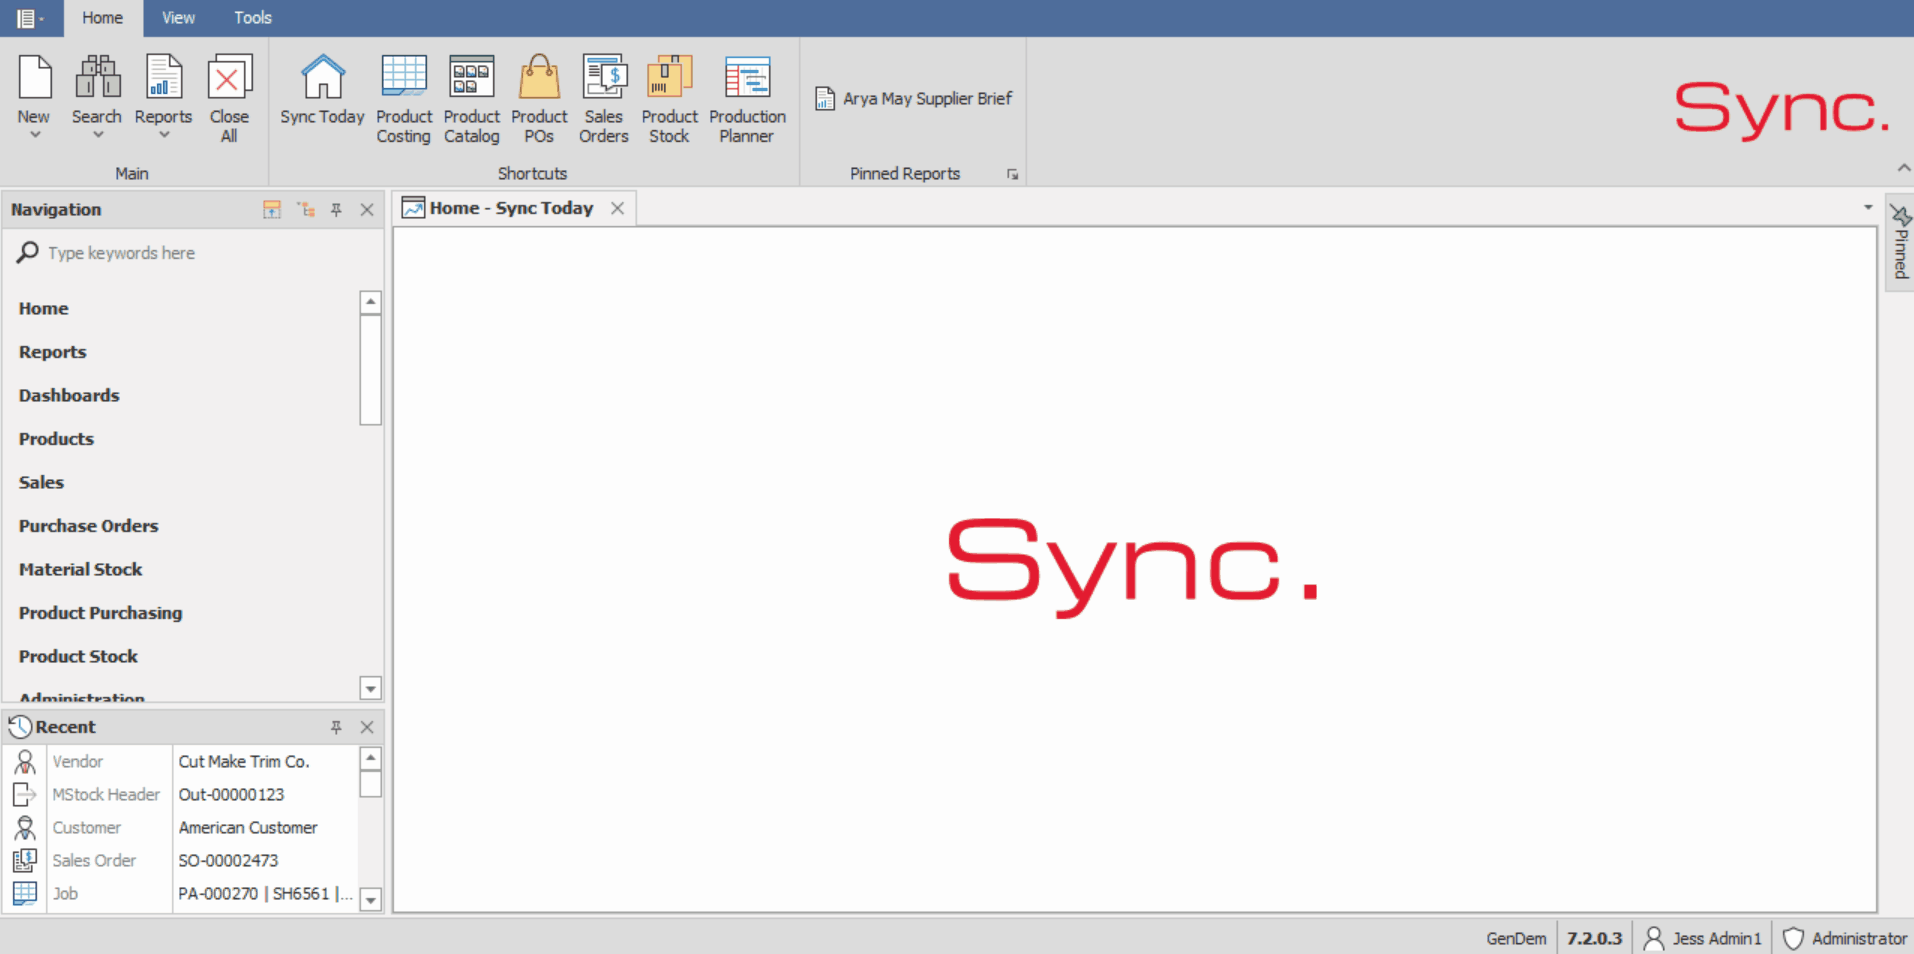
Task: Click the Job row icon in Recent
Action: pos(25,893)
